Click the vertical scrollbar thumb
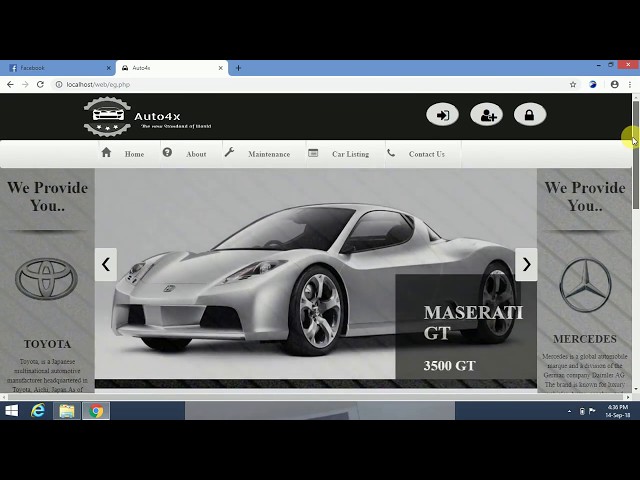Screen dimensions: 640x480 pos(636,155)
